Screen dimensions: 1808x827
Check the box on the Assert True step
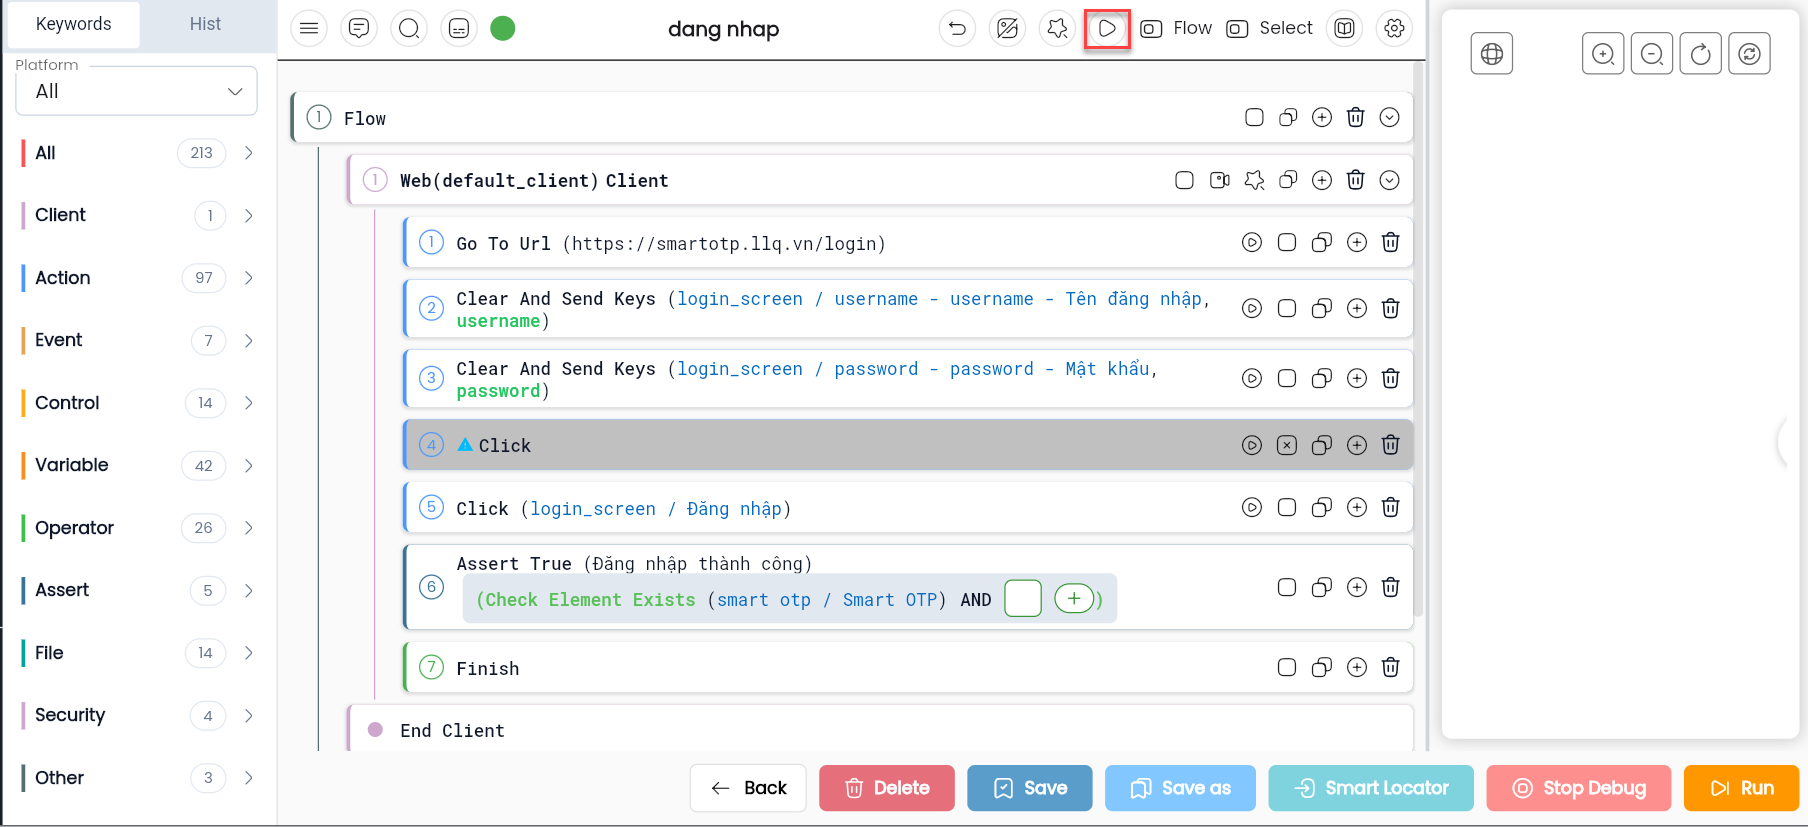click(x=1287, y=587)
